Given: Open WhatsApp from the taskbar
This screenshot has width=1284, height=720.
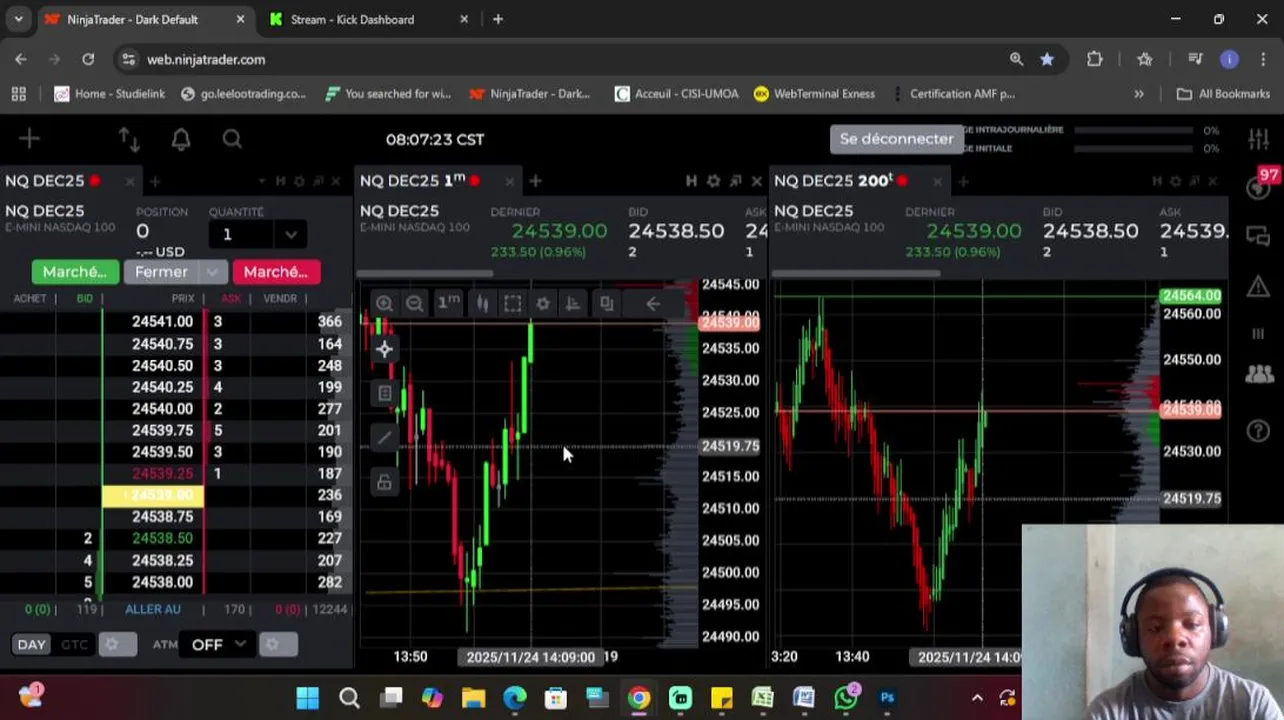Looking at the screenshot, I should pyautogui.click(x=846, y=697).
